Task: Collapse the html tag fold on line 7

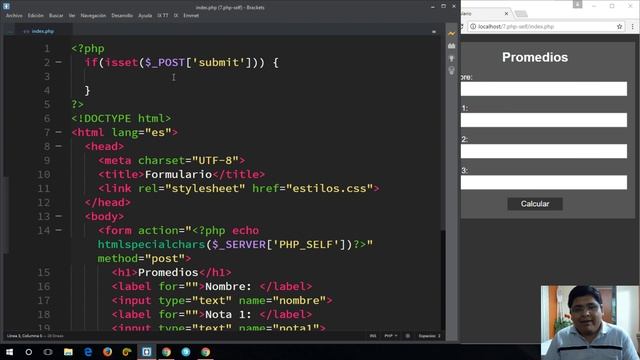Action: click(x=59, y=132)
